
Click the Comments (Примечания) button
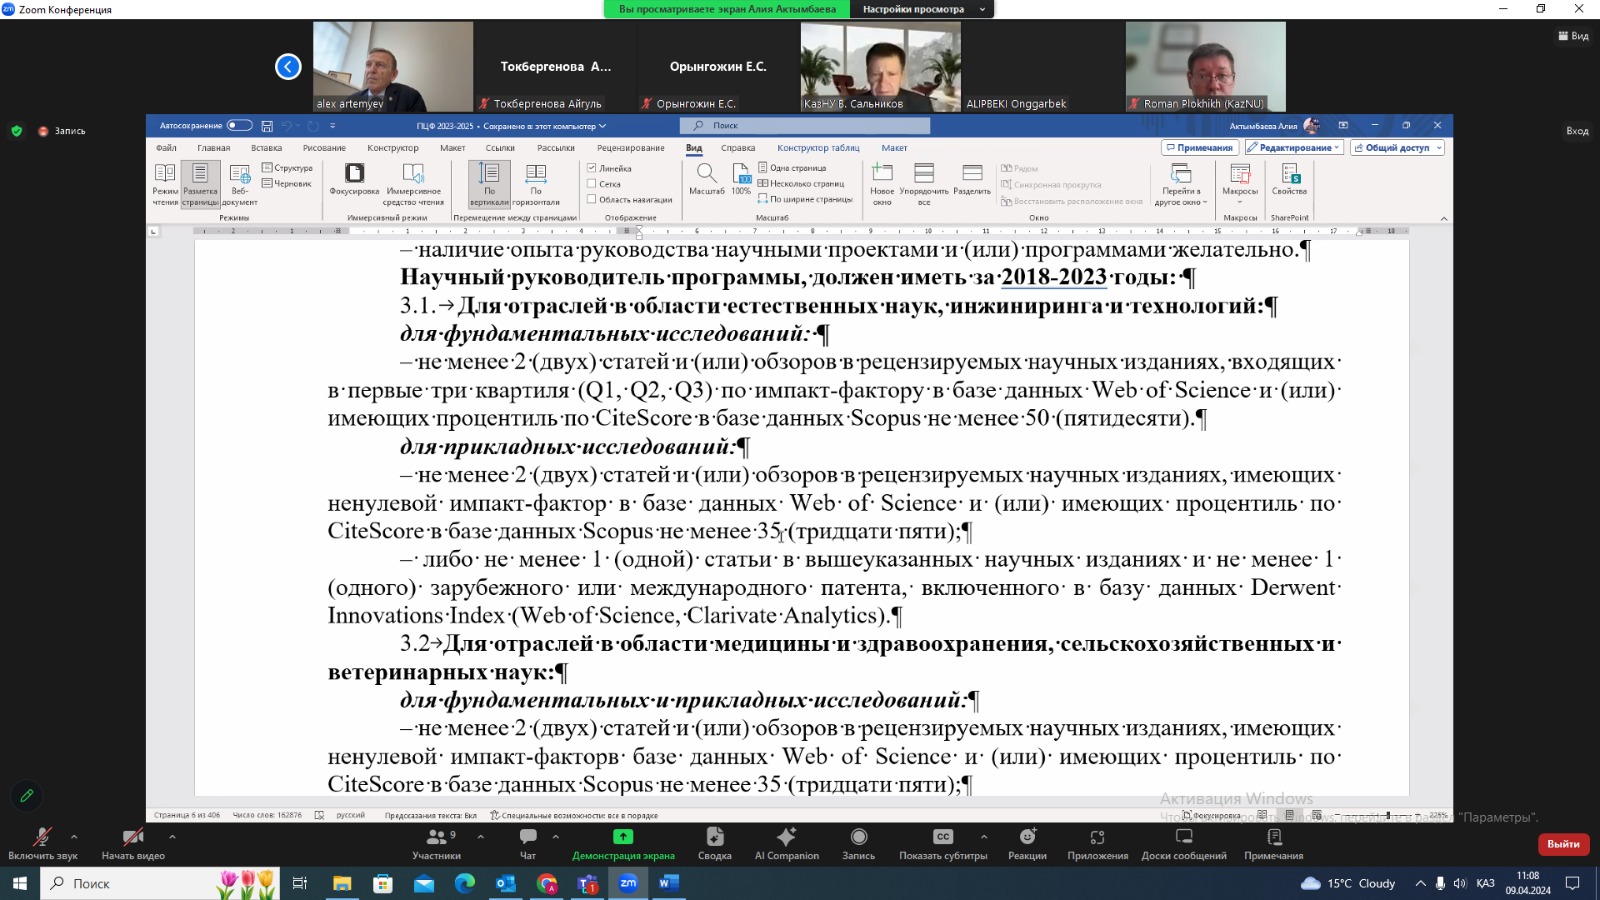(x=1199, y=148)
